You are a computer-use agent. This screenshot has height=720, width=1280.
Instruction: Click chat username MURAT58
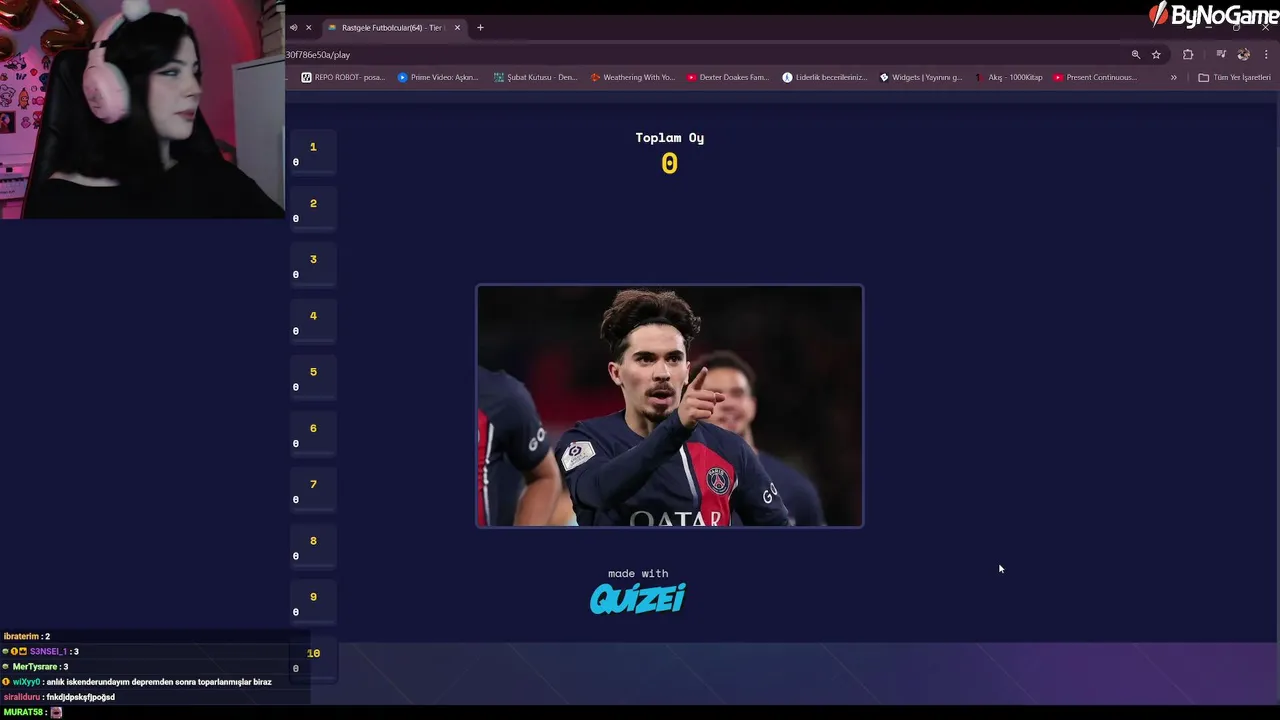23,712
